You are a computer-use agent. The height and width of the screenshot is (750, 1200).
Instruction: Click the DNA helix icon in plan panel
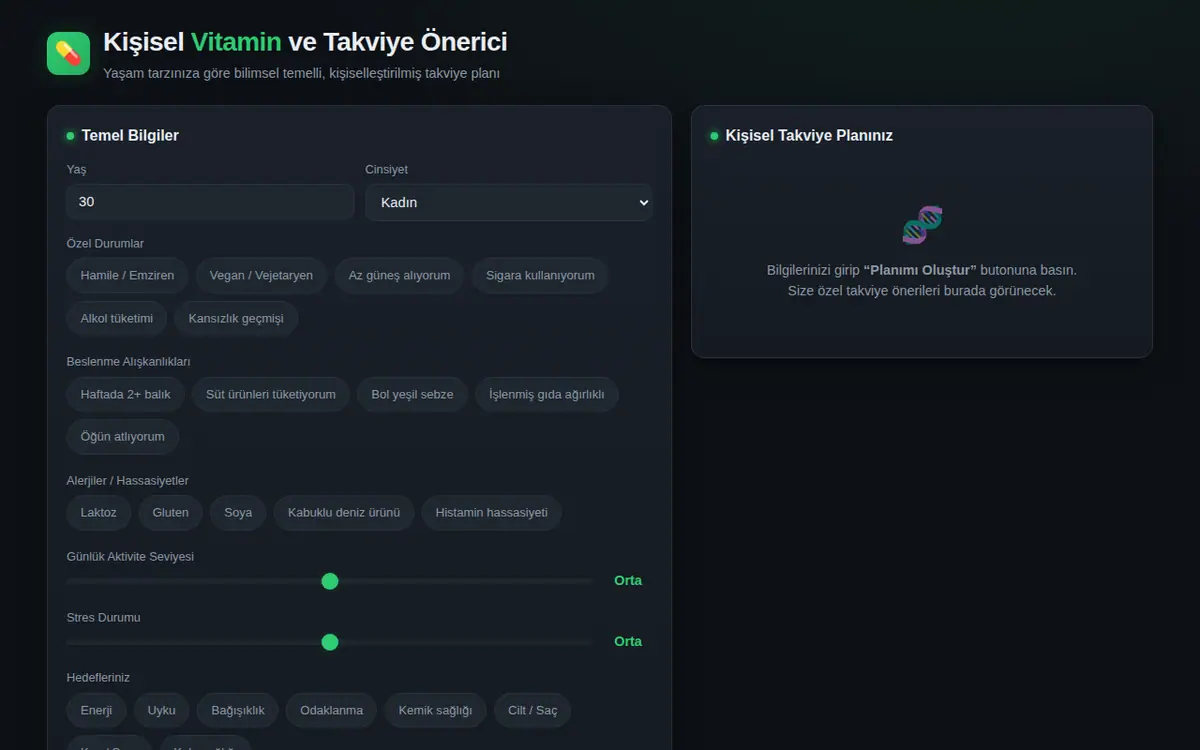coord(922,225)
